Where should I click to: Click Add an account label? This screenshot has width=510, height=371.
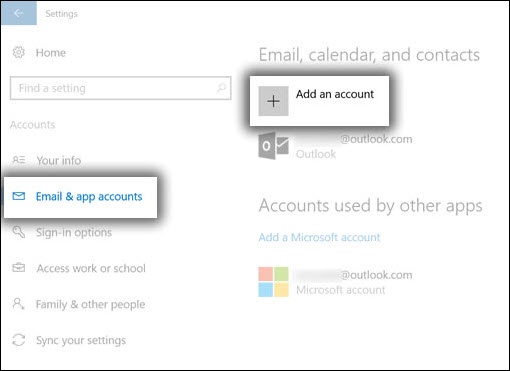[335, 94]
